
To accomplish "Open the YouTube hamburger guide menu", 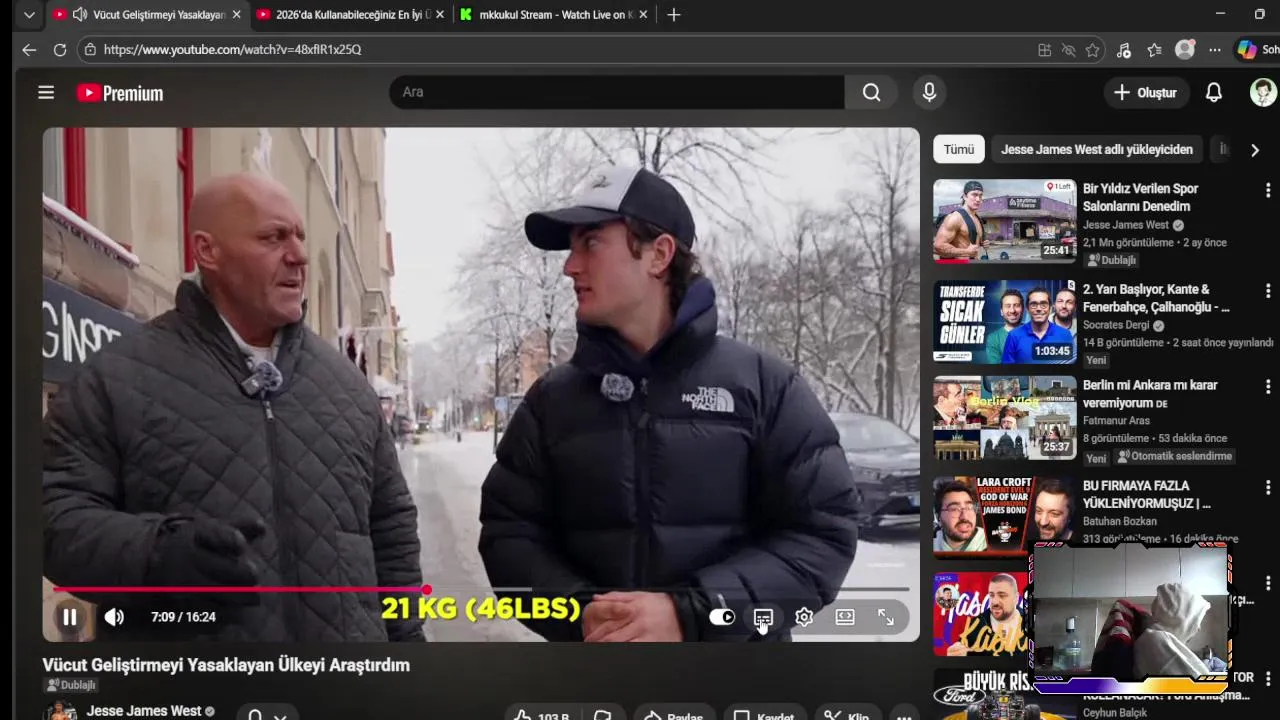I will [x=46, y=93].
